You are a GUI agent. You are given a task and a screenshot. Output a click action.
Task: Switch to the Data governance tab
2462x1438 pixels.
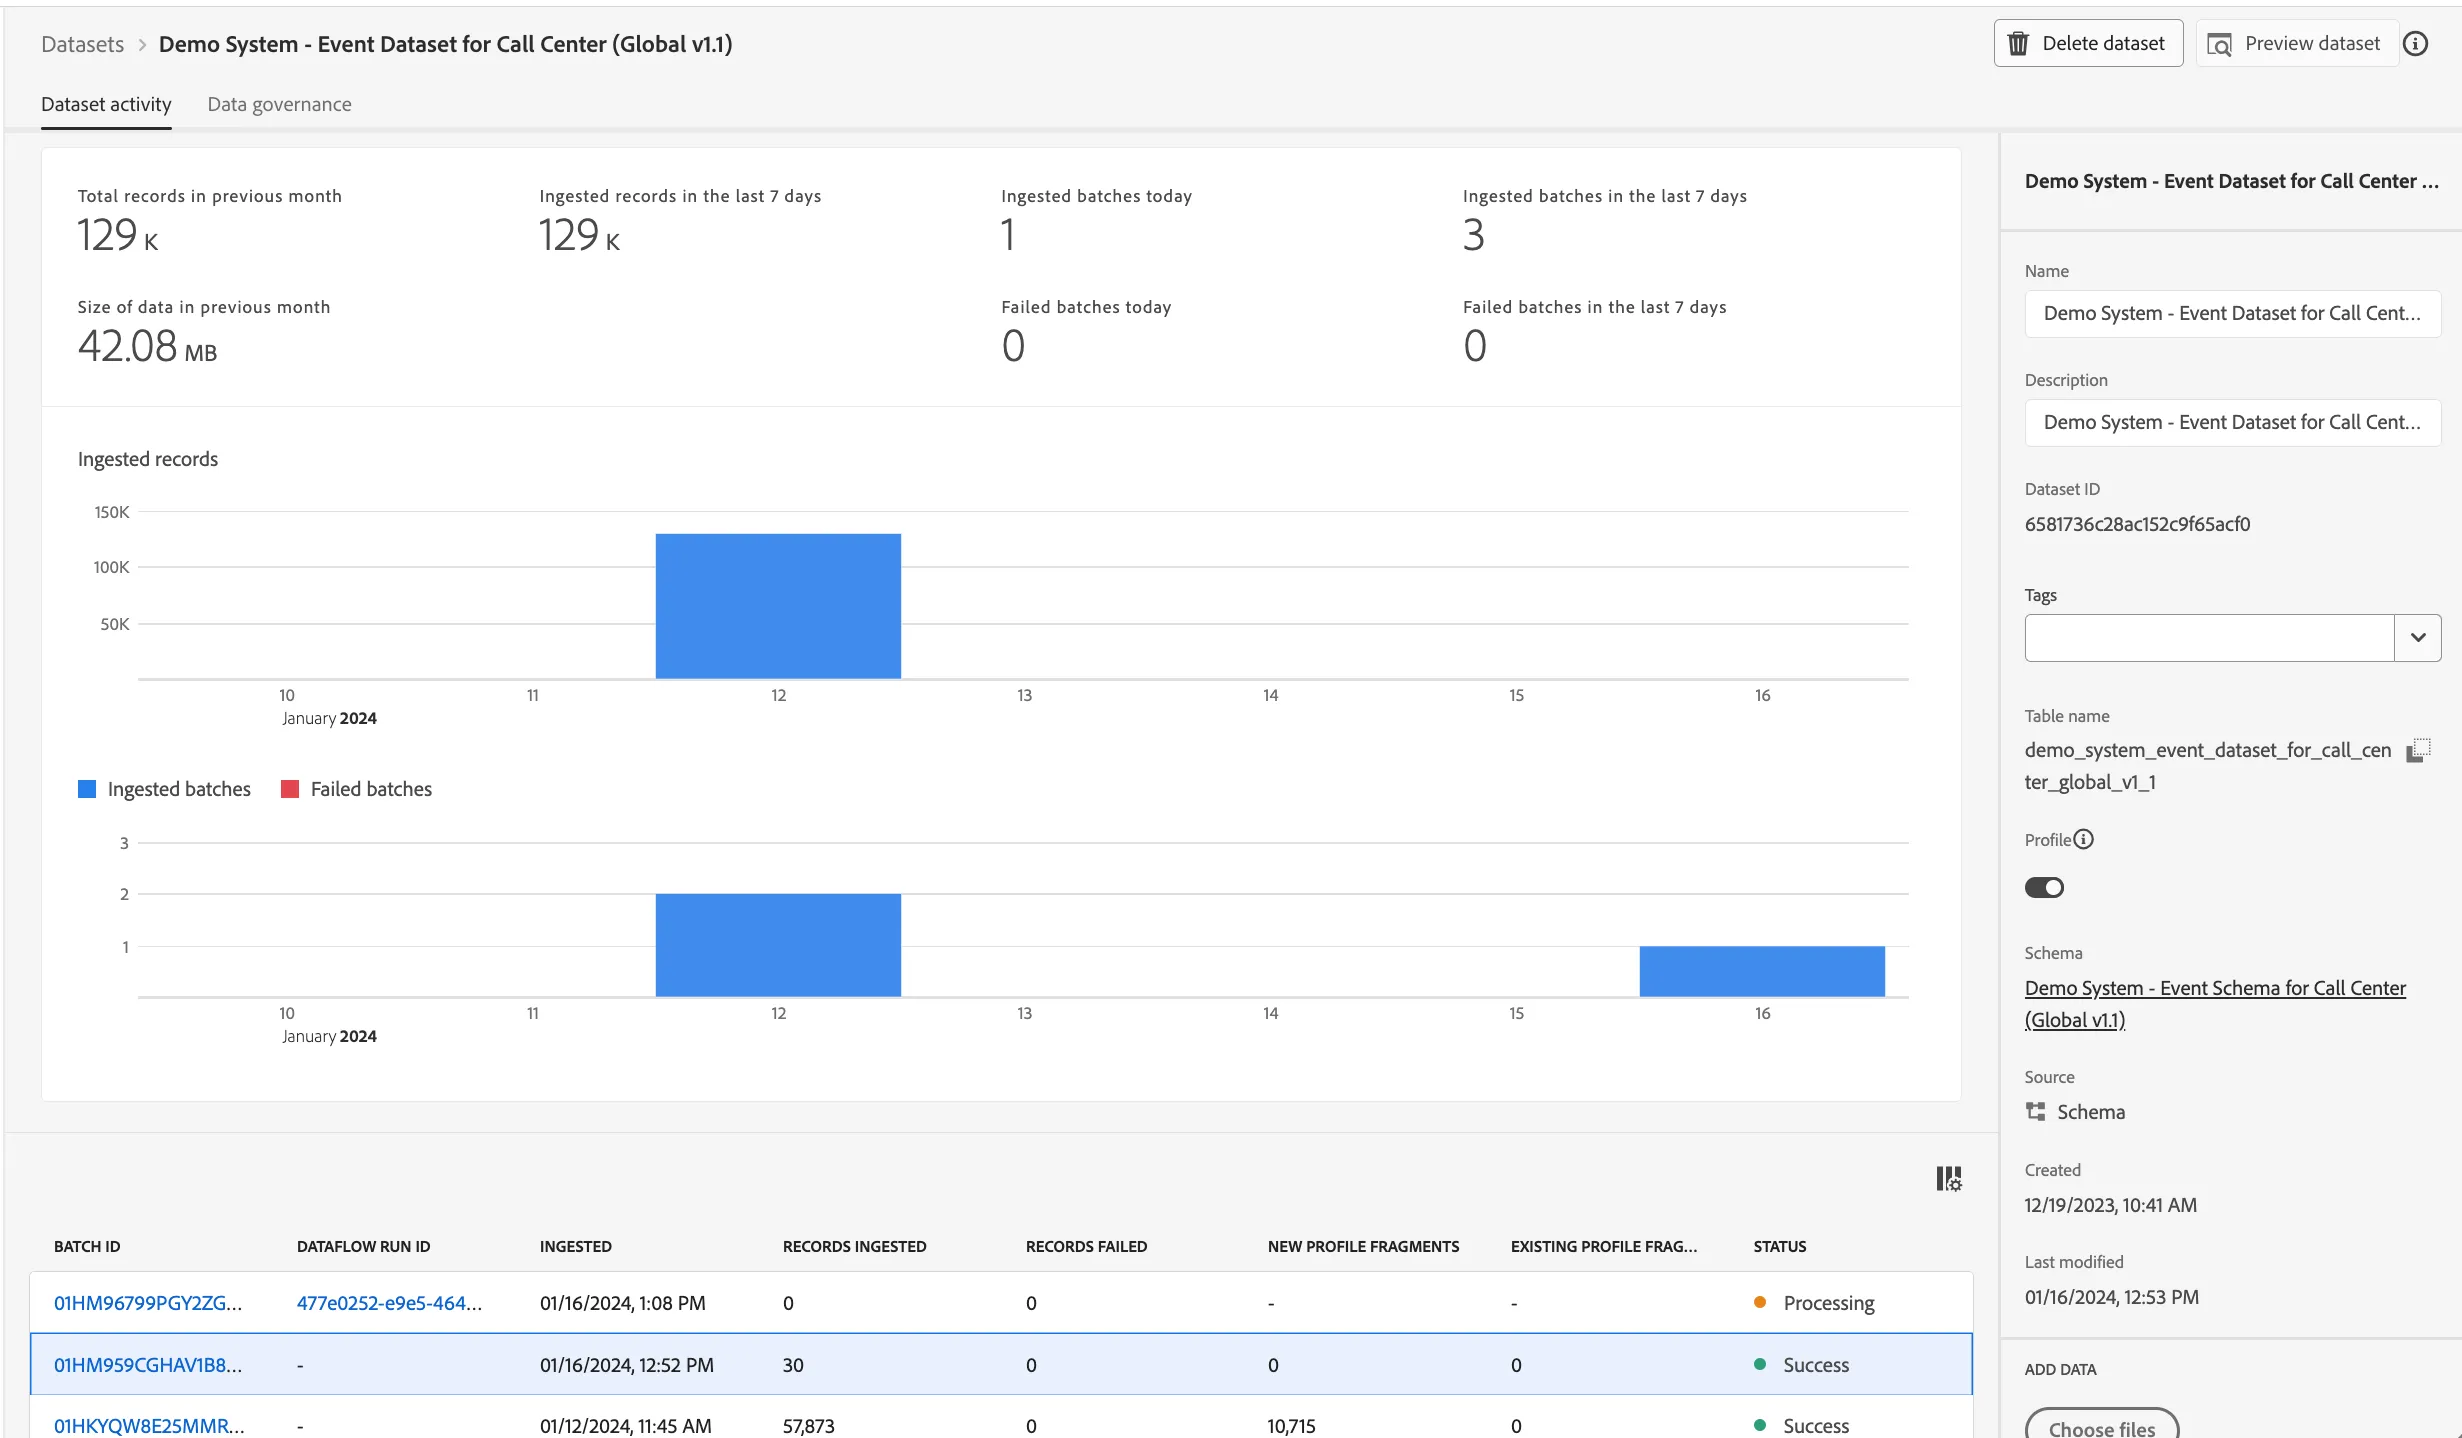click(279, 104)
